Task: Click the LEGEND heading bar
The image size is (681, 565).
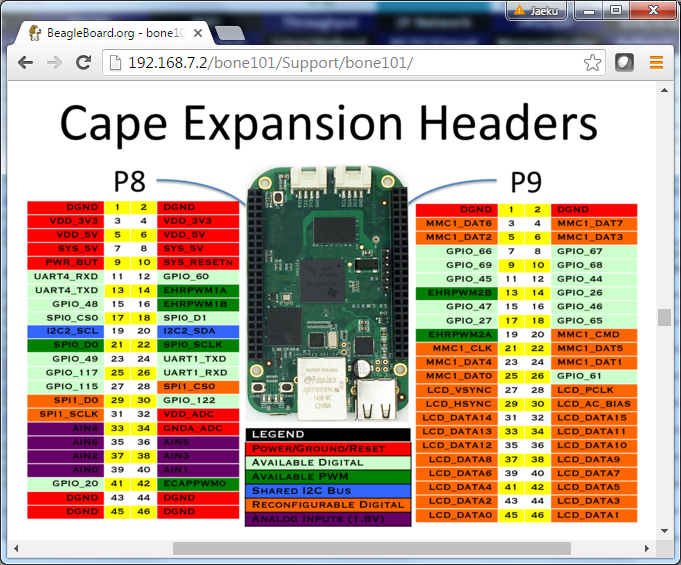Action: (x=328, y=434)
